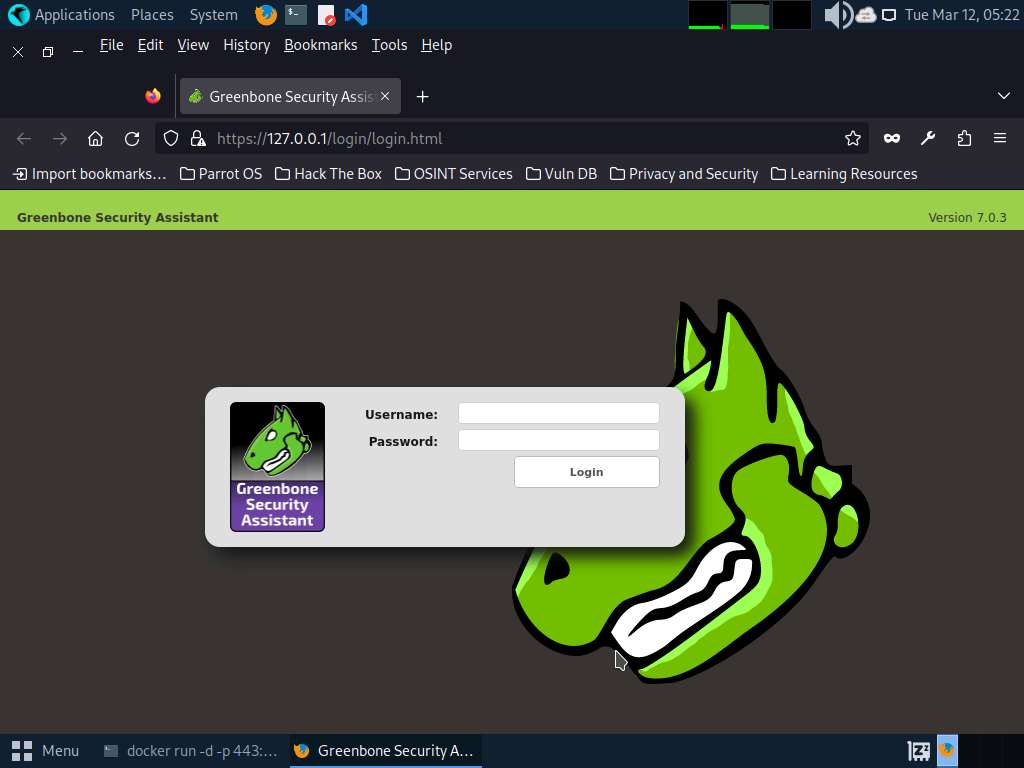
Task: Click the site security shield icon
Action: pyautogui.click(x=171, y=139)
